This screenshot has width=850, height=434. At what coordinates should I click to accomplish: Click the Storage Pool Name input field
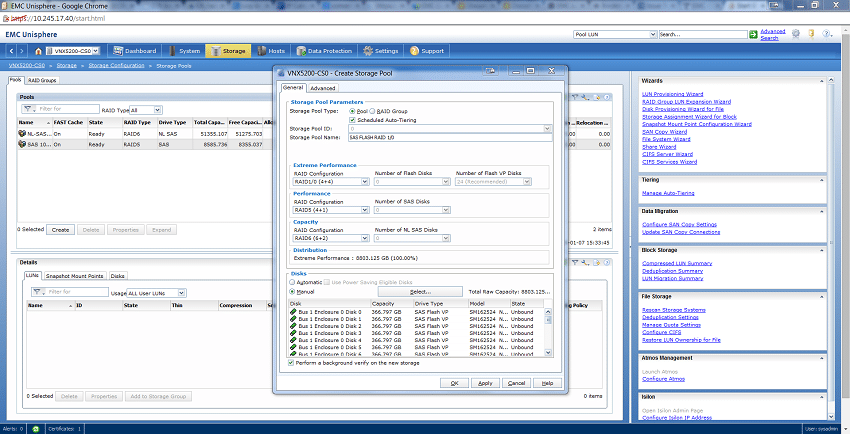click(450, 138)
